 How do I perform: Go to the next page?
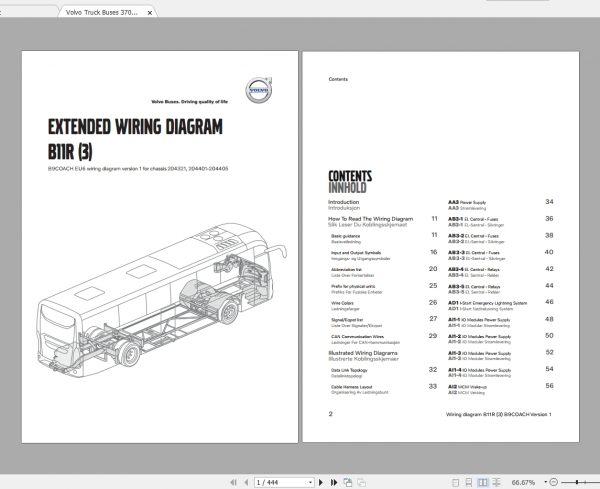(x=321, y=482)
